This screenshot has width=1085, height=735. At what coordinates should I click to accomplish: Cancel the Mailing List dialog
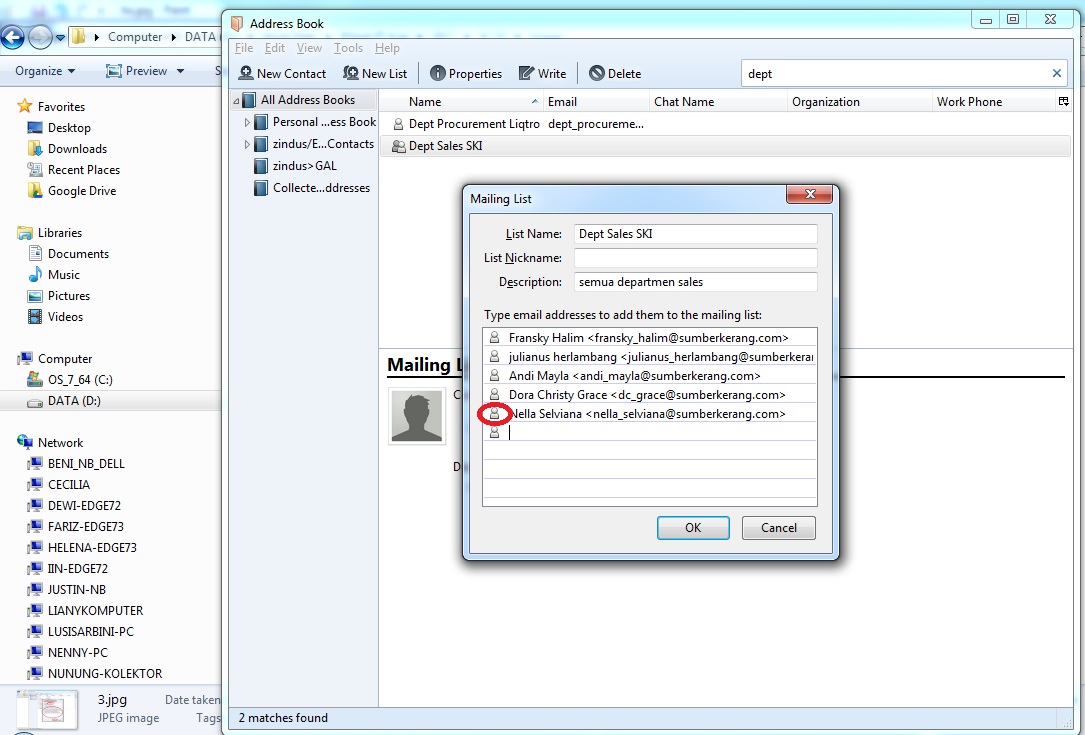tap(778, 528)
